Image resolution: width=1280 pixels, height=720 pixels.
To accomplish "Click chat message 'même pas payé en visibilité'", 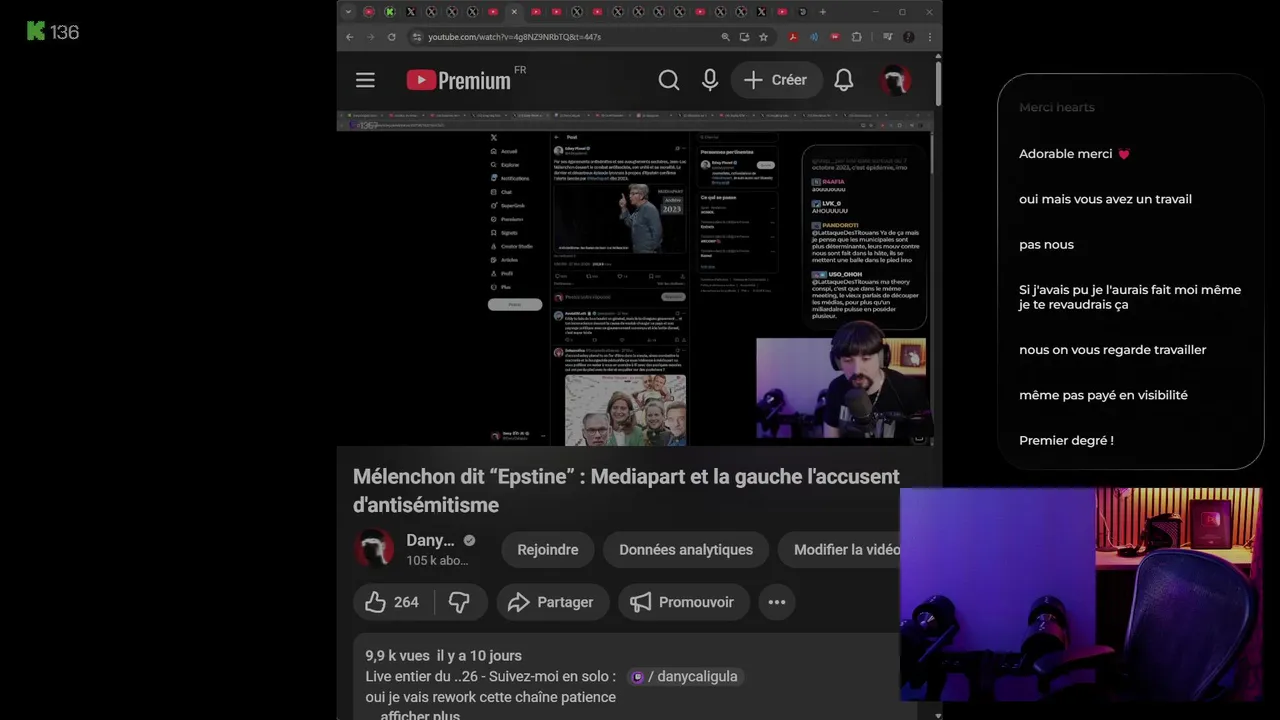I will click(1103, 396).
